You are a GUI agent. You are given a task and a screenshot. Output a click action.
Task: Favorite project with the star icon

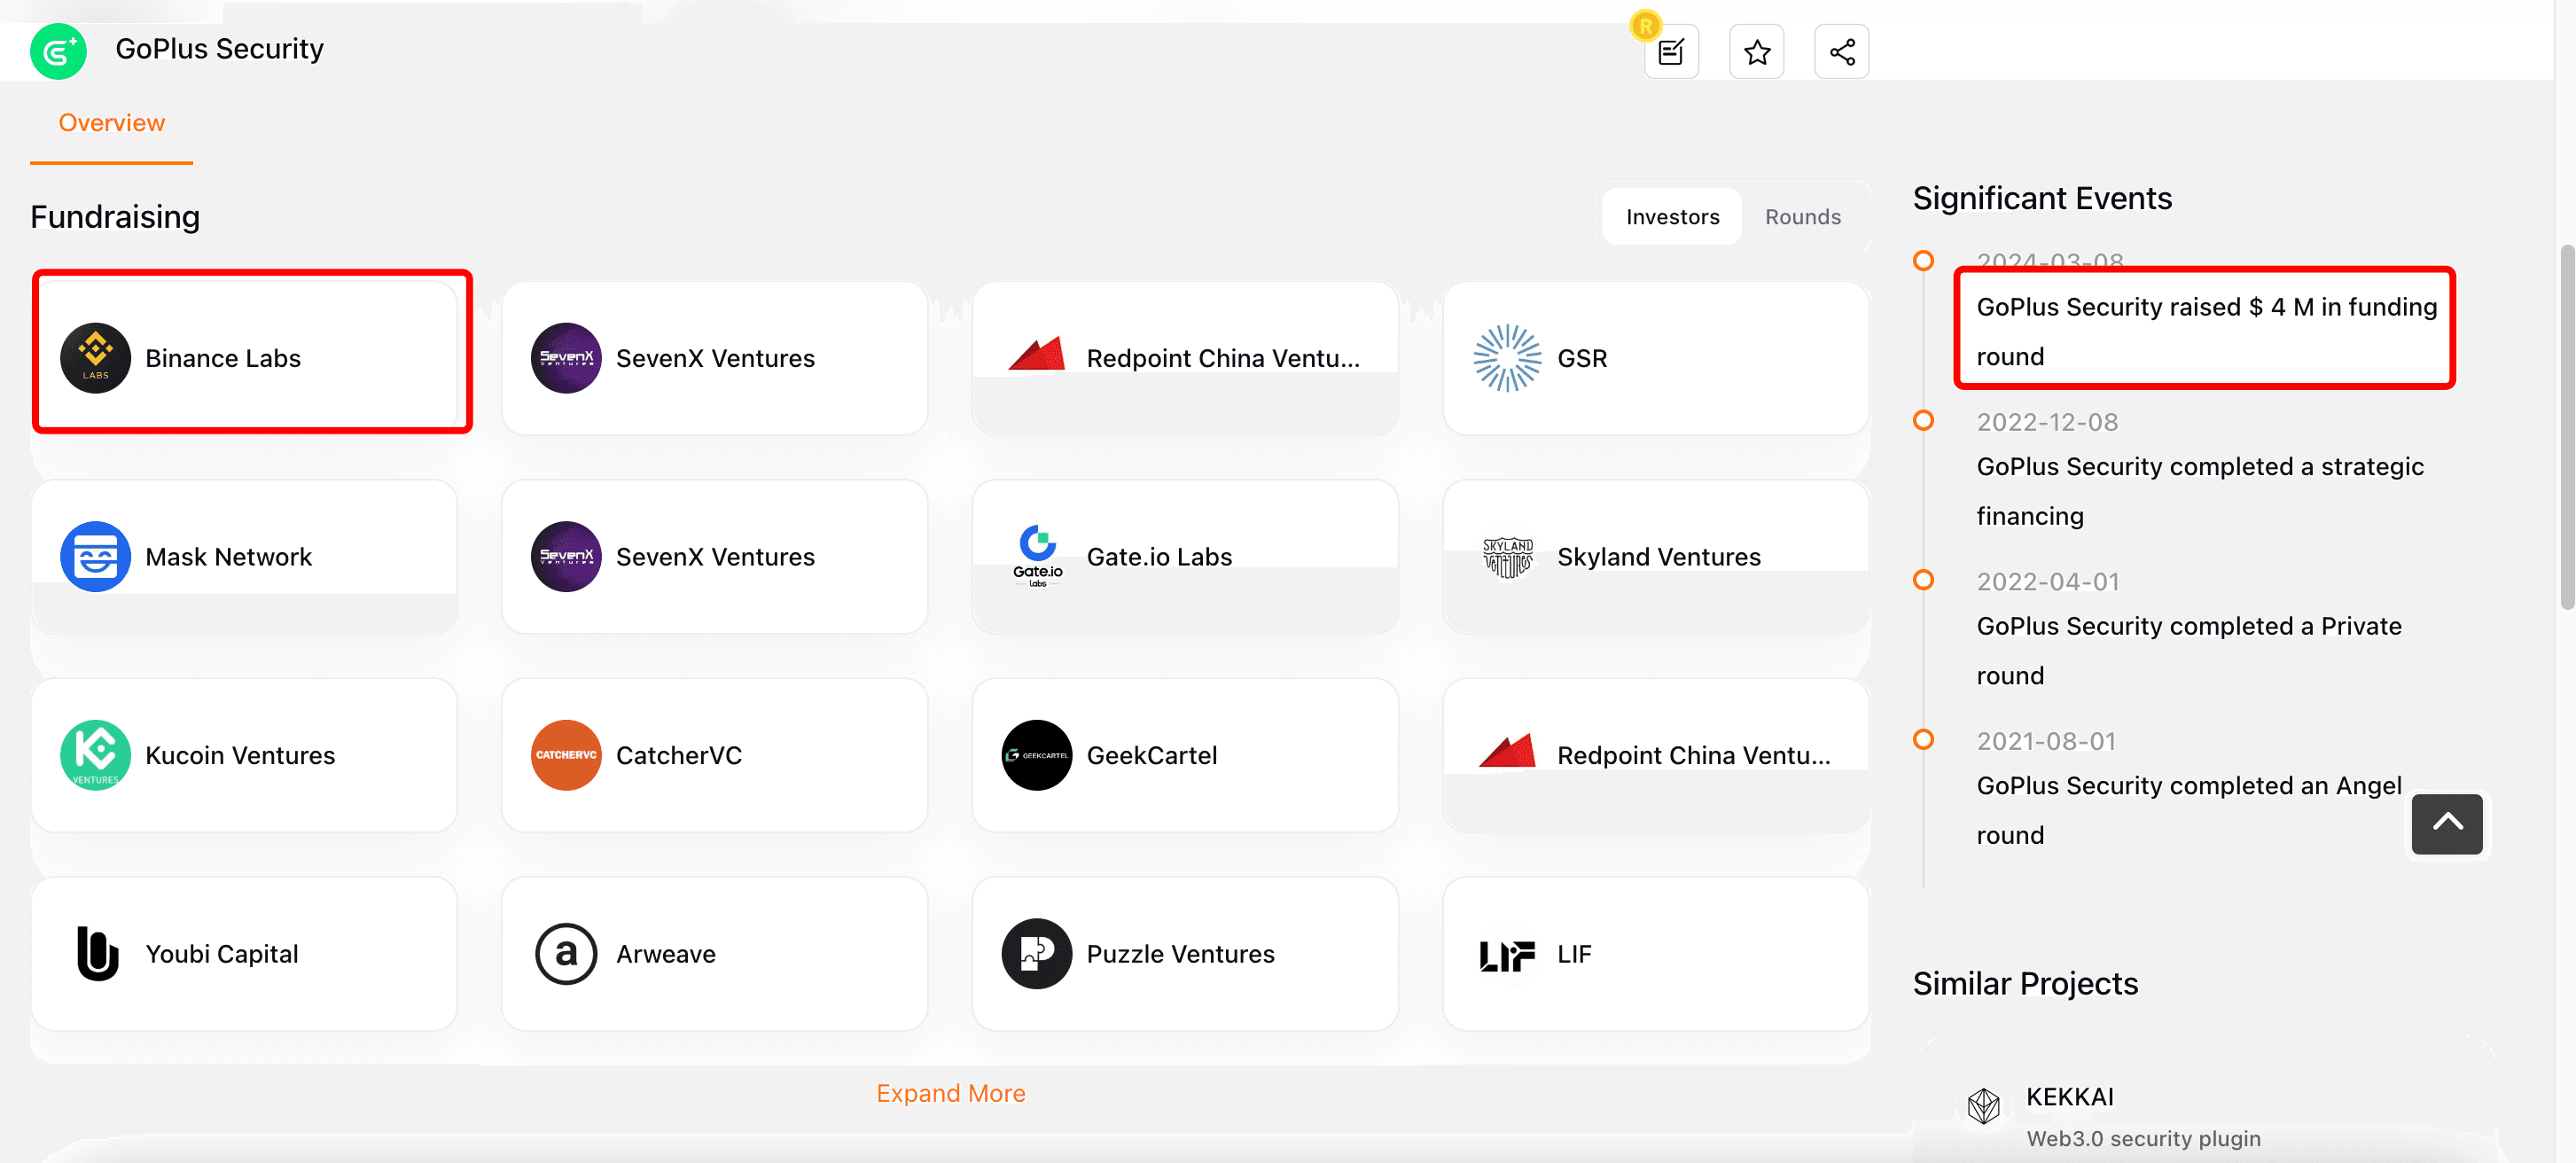pyautogui.click(x=1756, y=51)
